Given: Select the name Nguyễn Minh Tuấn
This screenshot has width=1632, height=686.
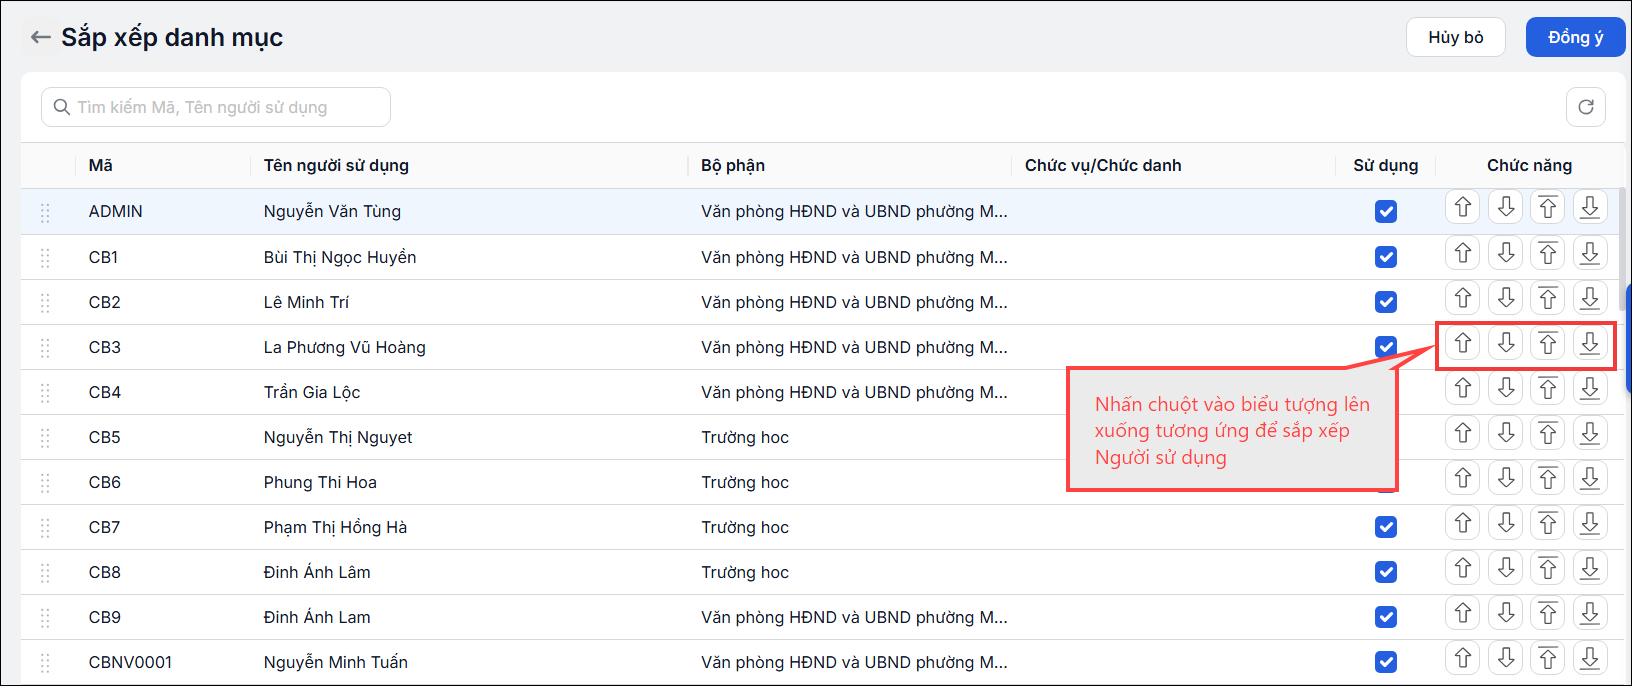Looking at the screenshot, I should (336, 662).
